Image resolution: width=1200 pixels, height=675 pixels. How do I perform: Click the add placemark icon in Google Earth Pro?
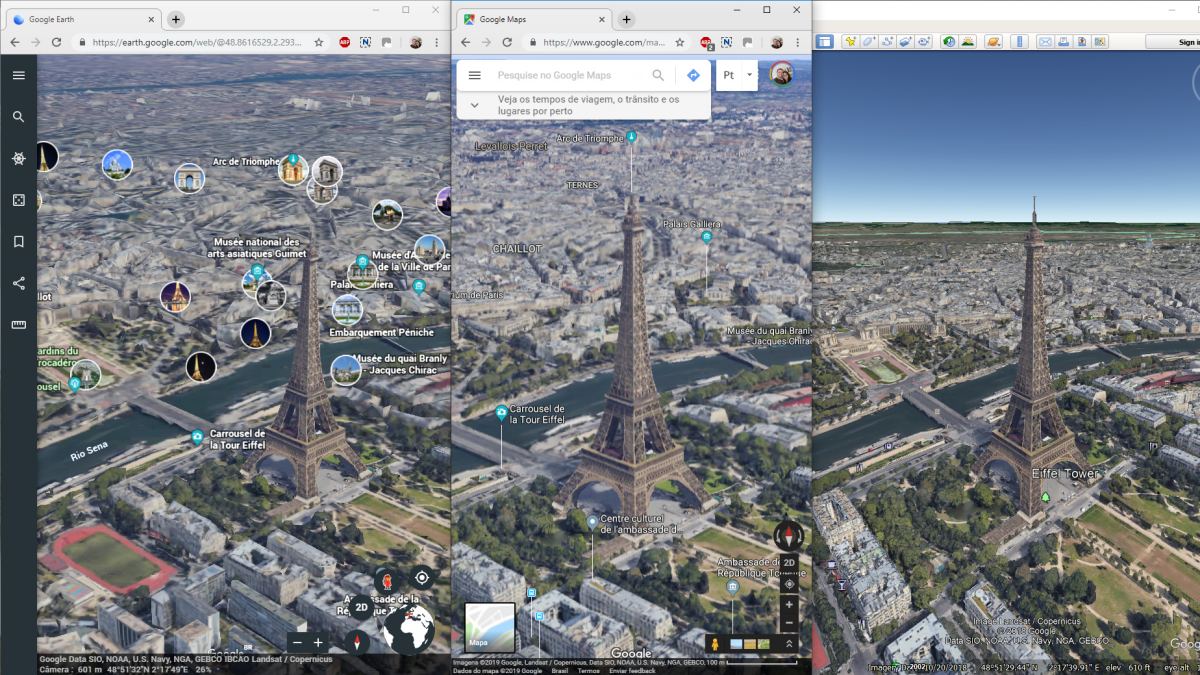tap(851, 42)
